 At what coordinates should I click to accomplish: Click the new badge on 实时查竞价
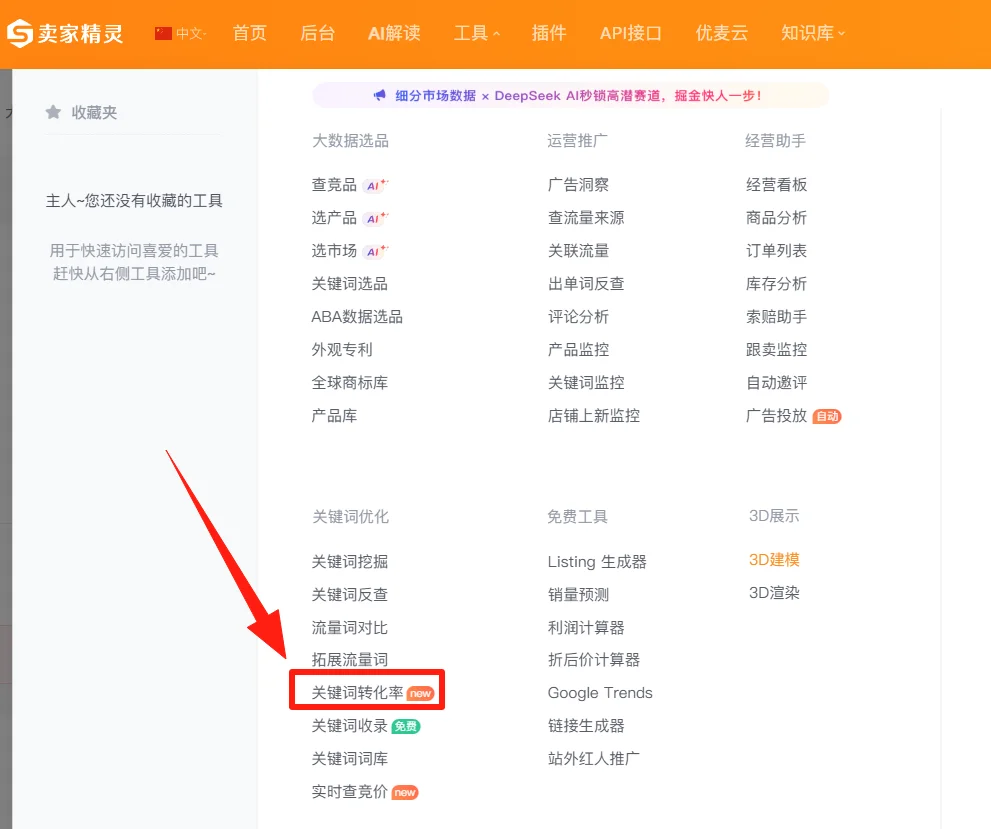405,792
